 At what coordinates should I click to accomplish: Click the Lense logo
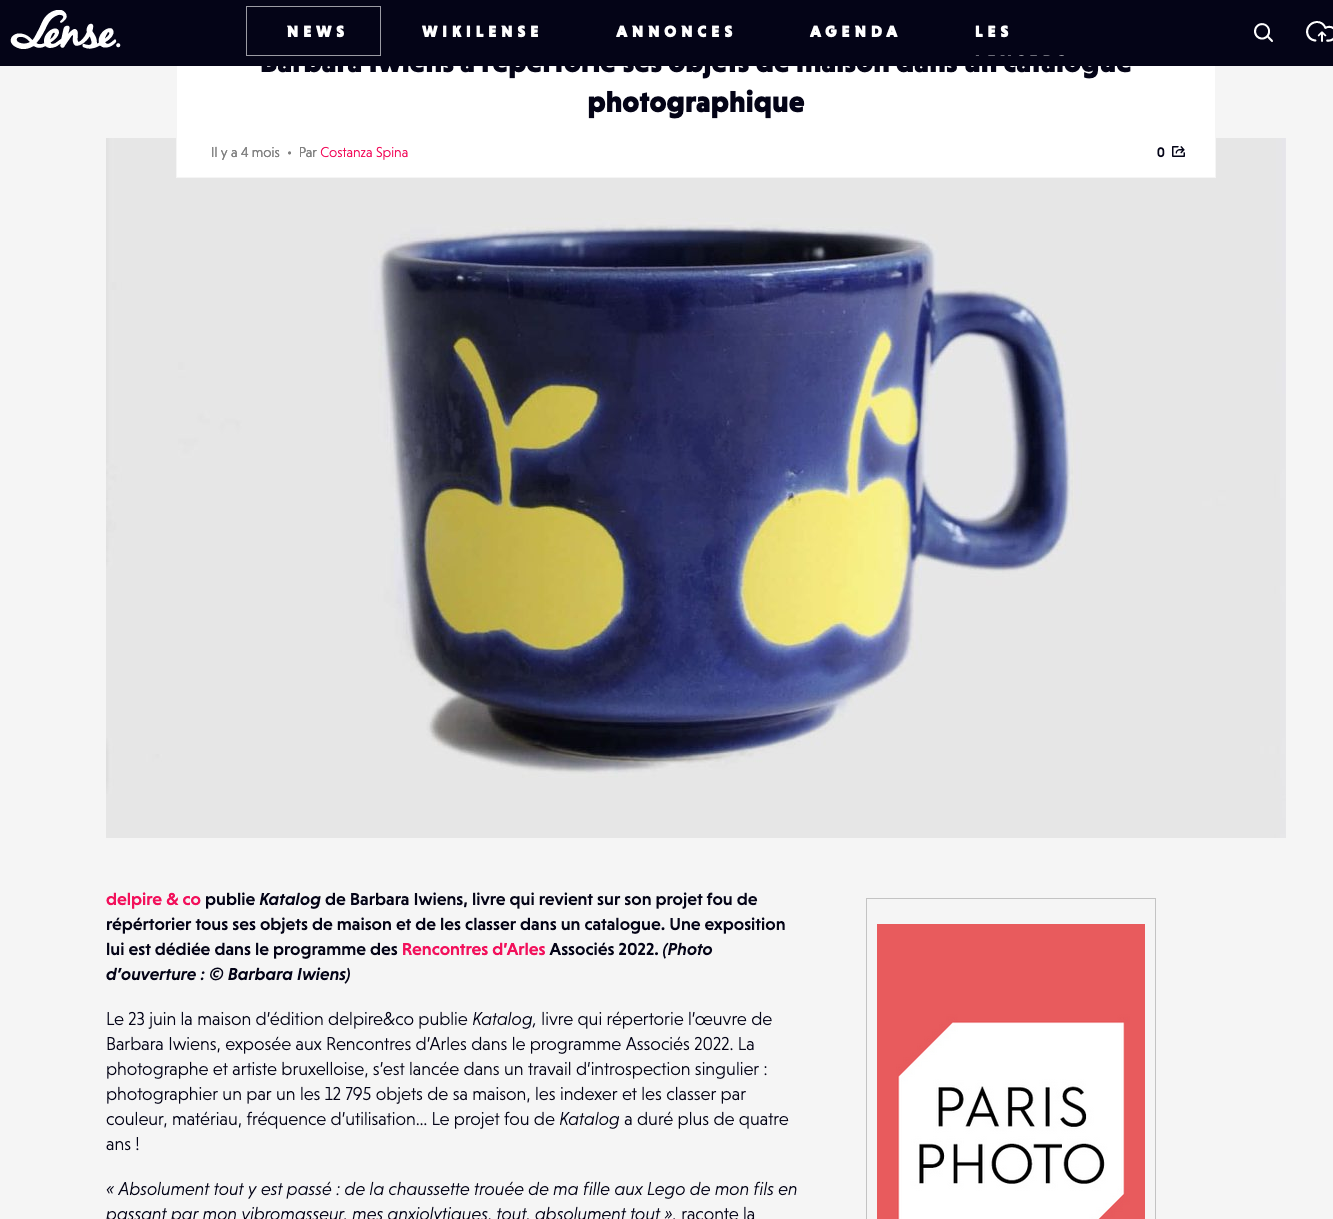[65, 31]
